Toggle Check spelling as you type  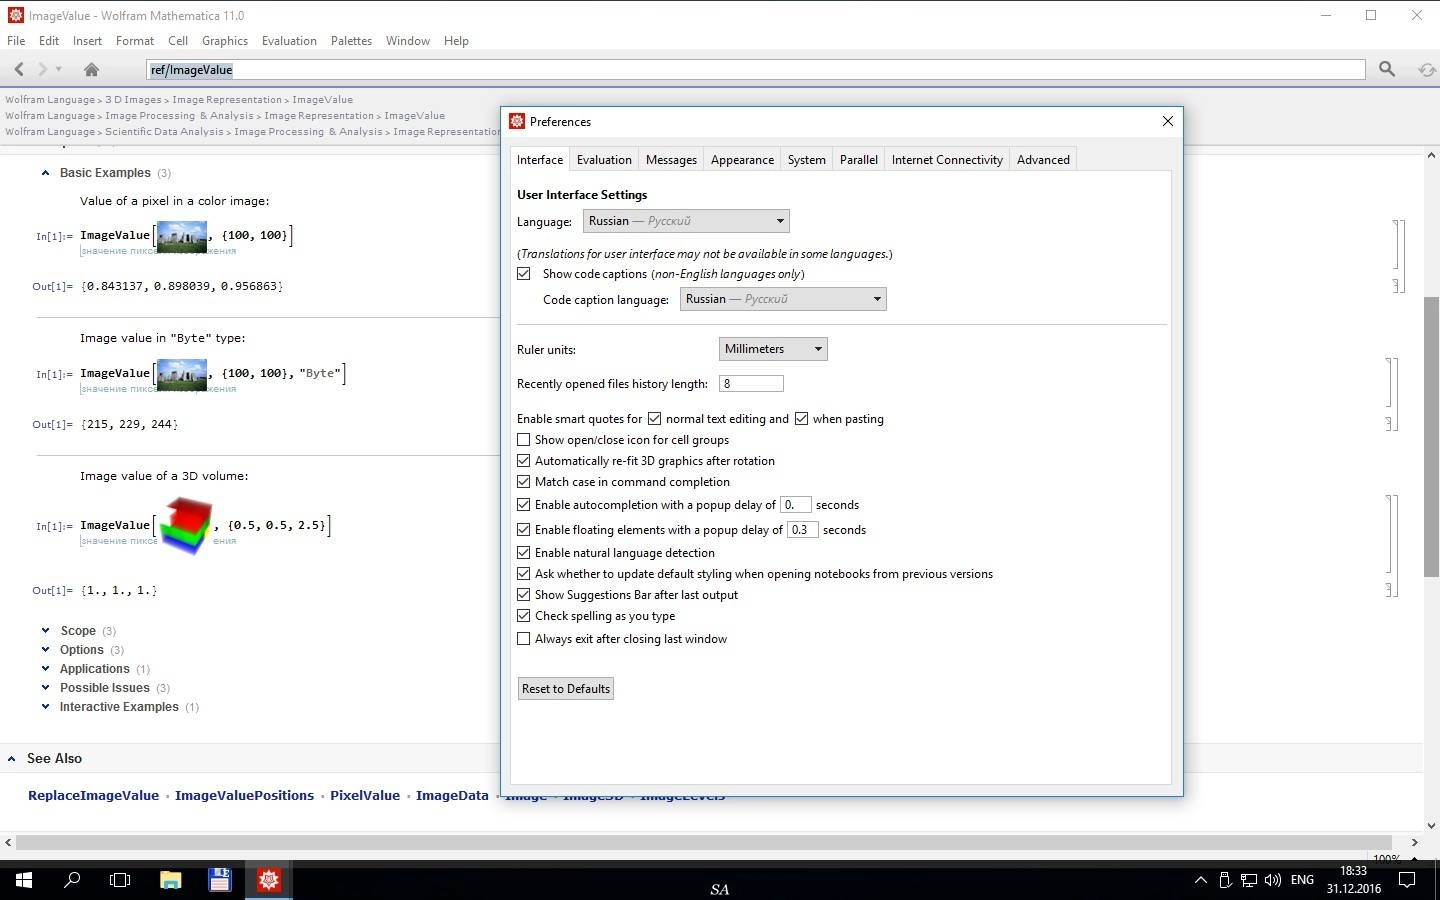click(523, 615)
